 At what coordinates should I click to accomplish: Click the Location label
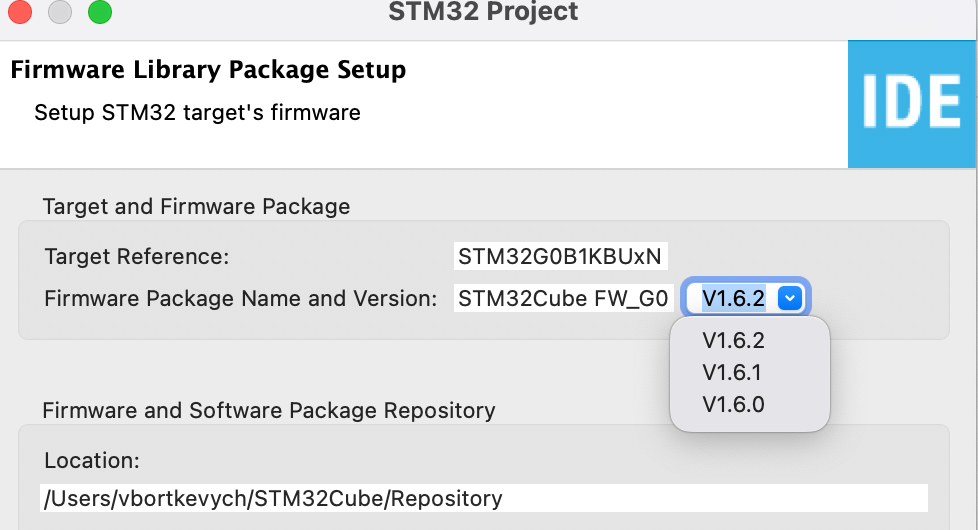[92, 461]
